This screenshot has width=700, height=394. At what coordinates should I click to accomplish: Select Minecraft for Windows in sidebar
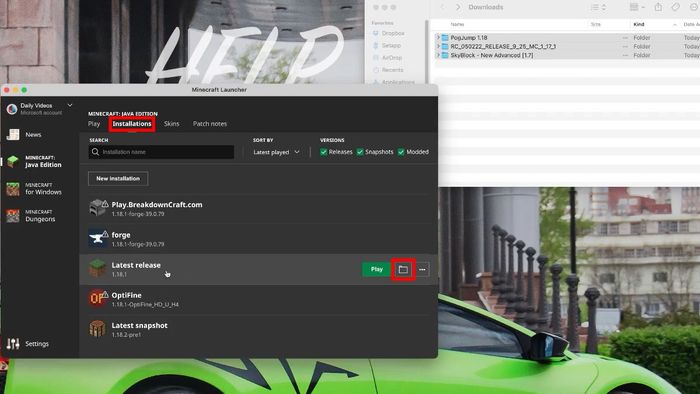(x=34, y=189)
